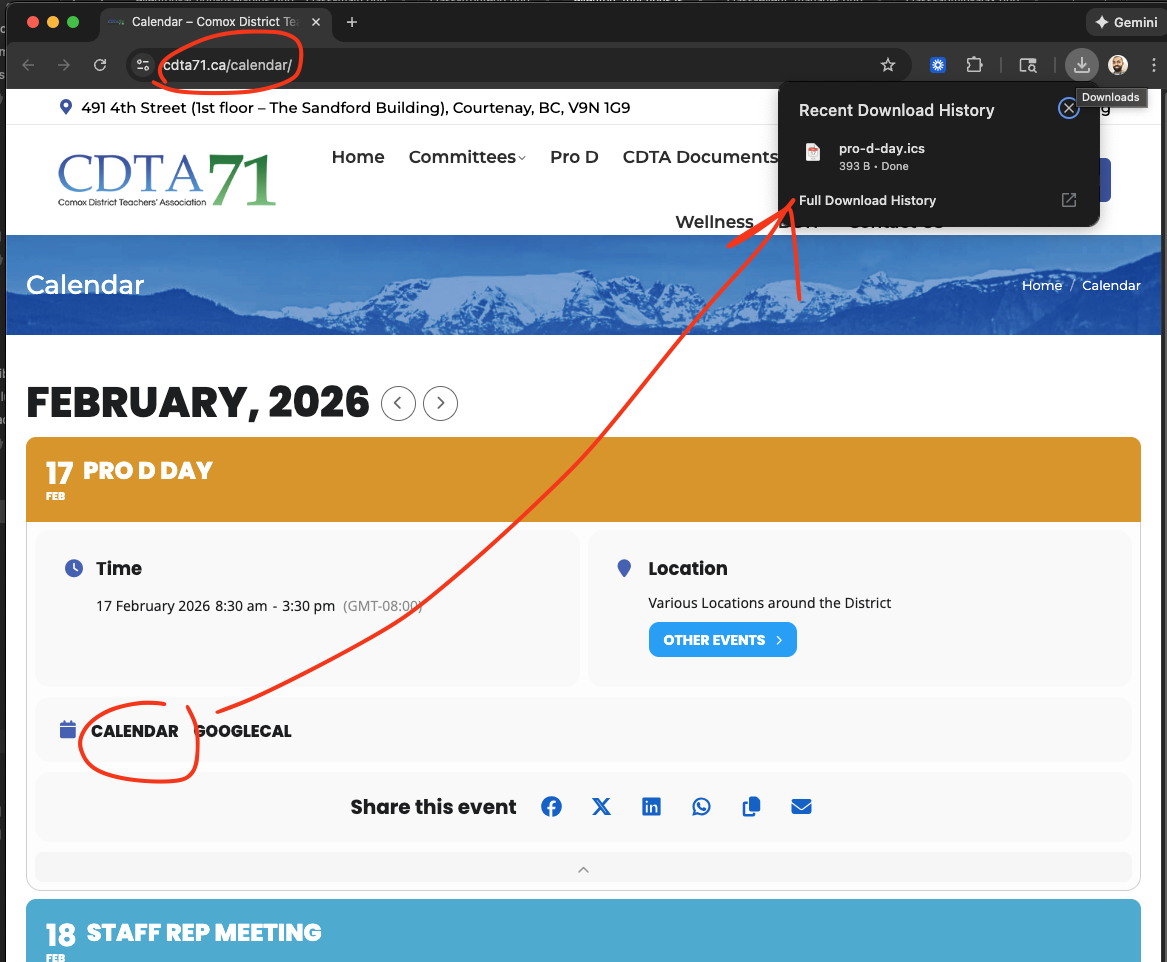Open Downloads toolbar icon
The image size is (1167, 962).
coord(1081,65)
